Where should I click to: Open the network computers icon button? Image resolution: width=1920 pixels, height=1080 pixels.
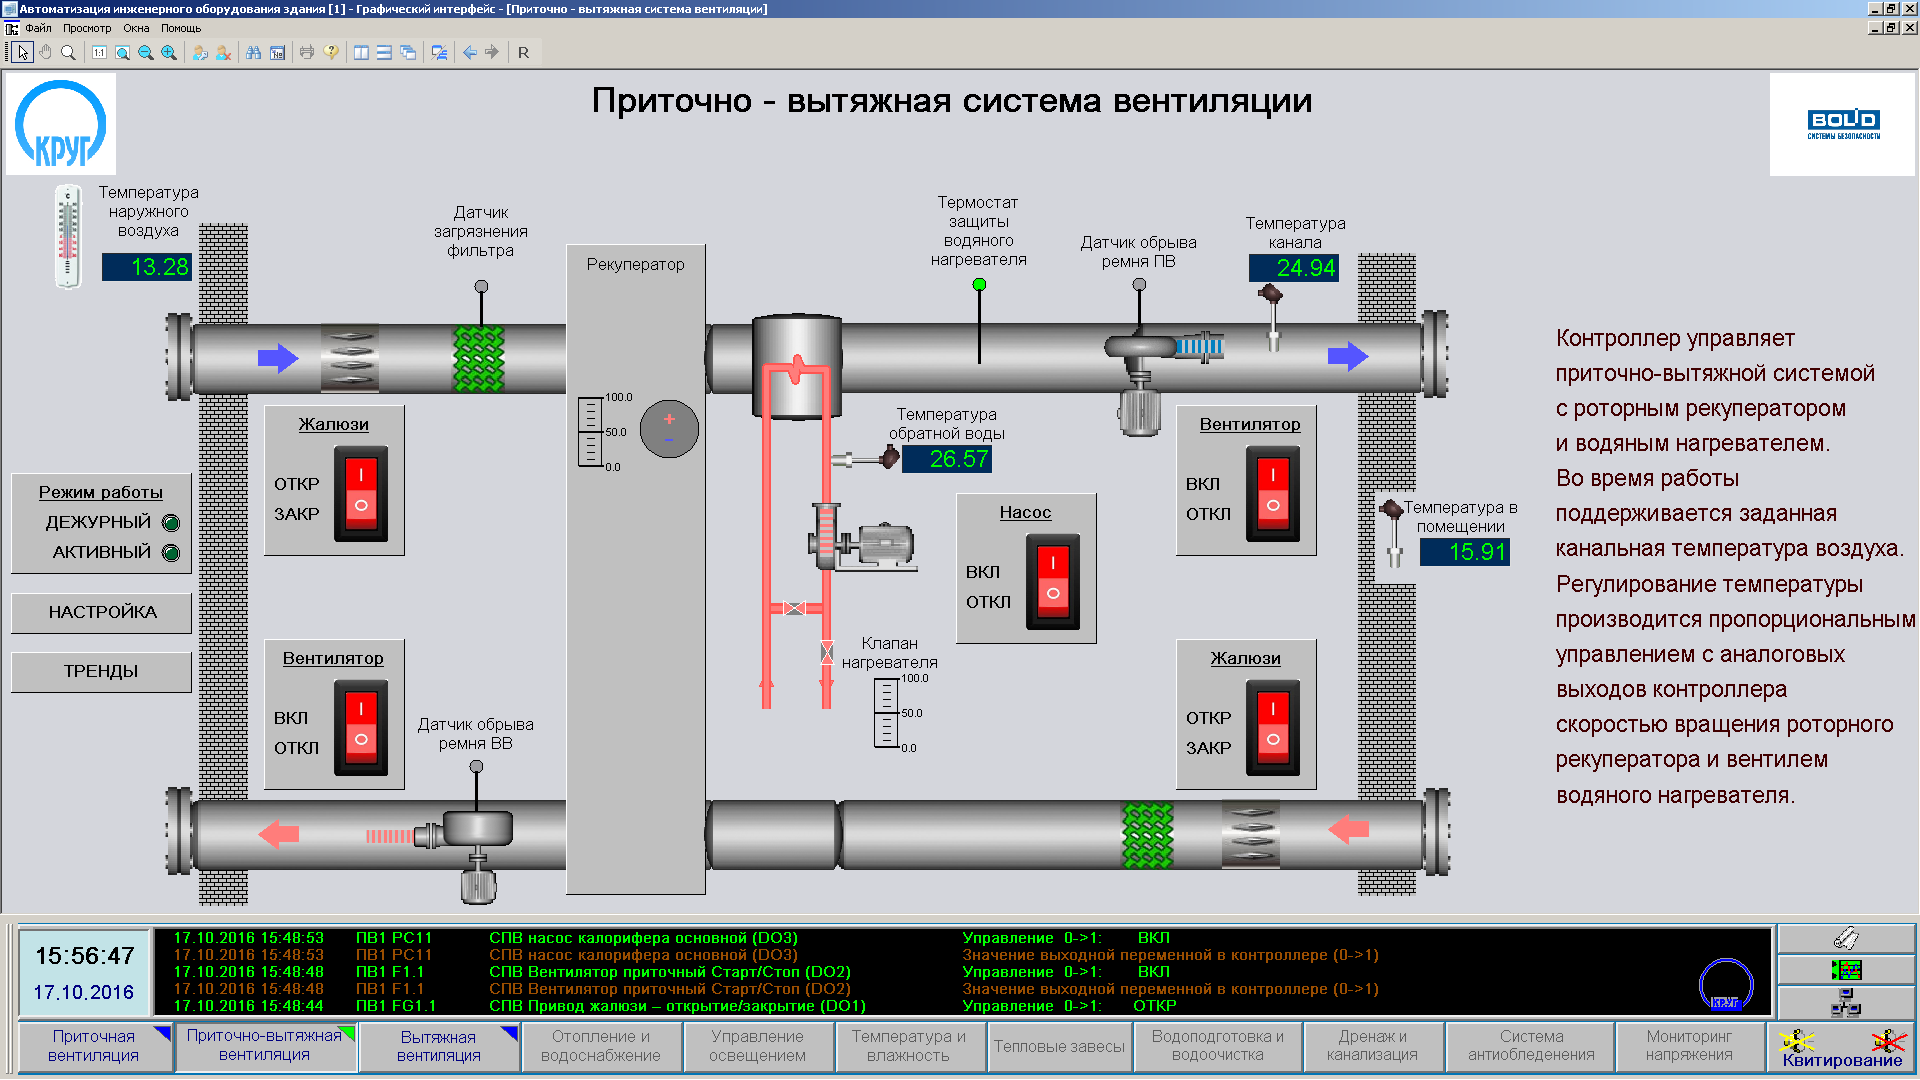click(x=1846, y=1002)
